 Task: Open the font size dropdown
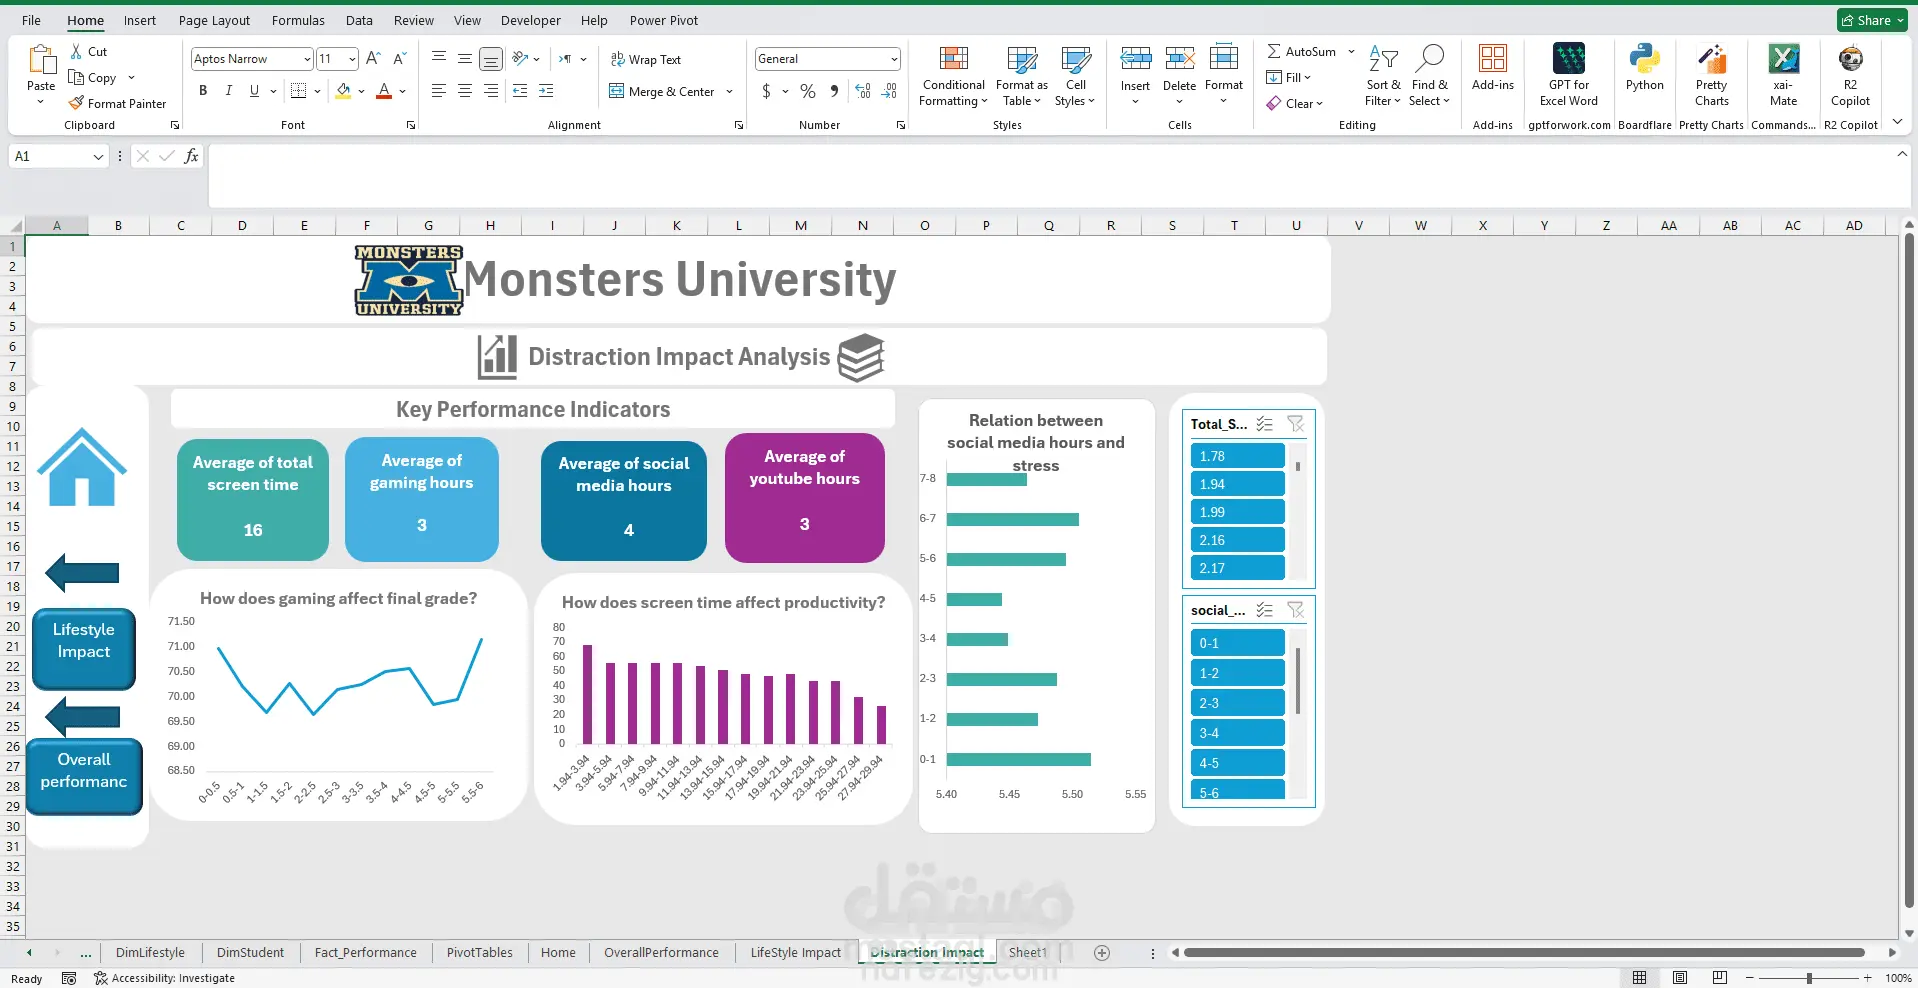coord(352,59)
